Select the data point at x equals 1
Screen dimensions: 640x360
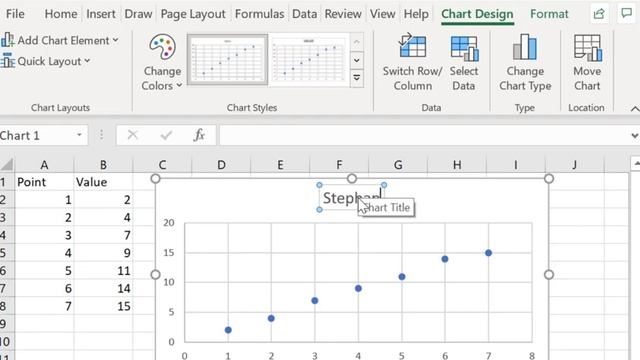coord(228,330)
